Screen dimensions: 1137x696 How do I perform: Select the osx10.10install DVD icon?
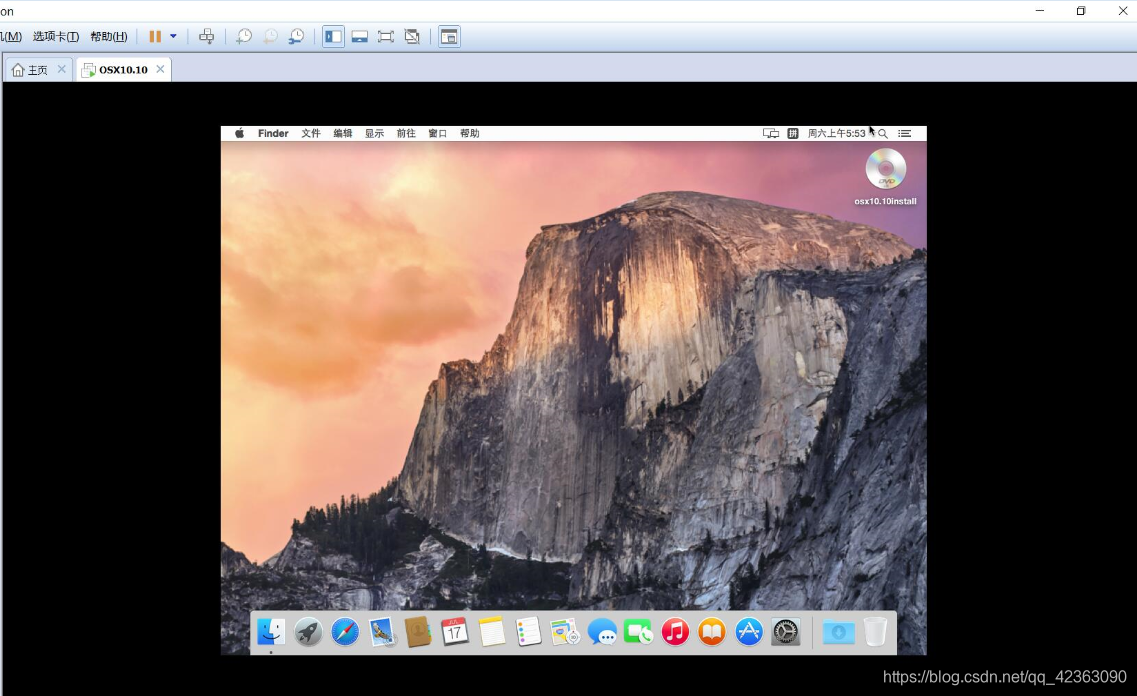coord(885,177)
